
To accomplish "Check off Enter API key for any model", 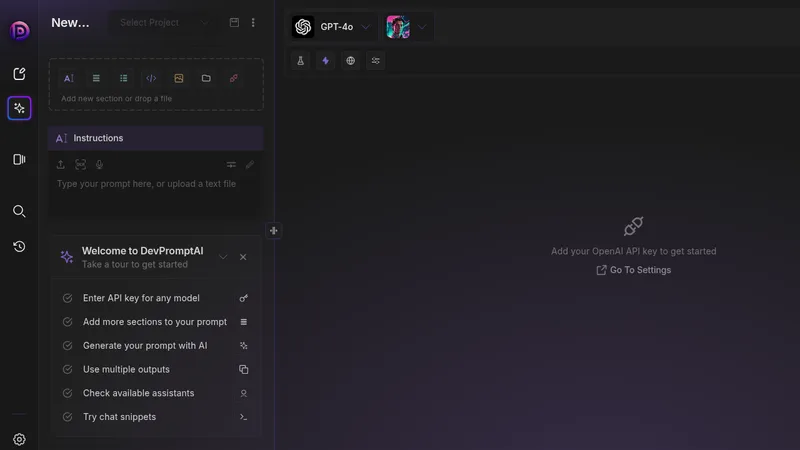I will (x=67, y=298).
